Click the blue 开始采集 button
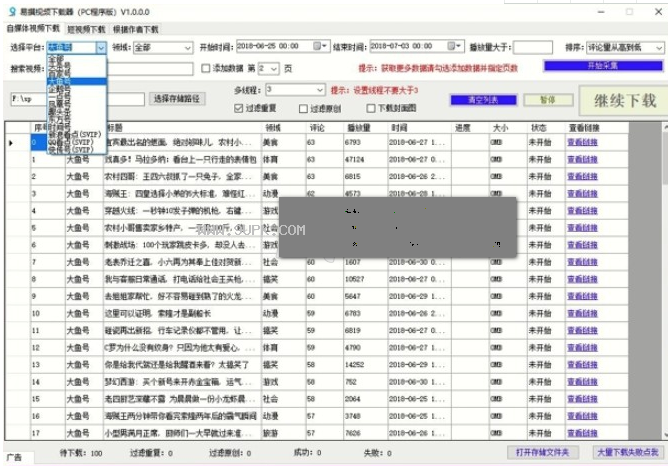 (x=603, y=66)
